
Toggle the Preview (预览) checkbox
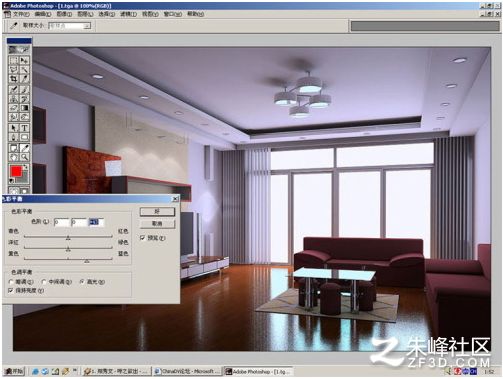(153, 238)
